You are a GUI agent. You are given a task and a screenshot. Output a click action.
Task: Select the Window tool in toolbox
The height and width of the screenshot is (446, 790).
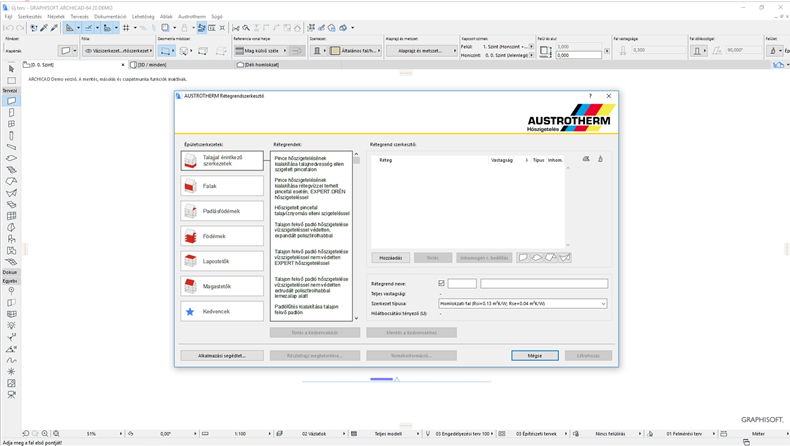(11, 124)
